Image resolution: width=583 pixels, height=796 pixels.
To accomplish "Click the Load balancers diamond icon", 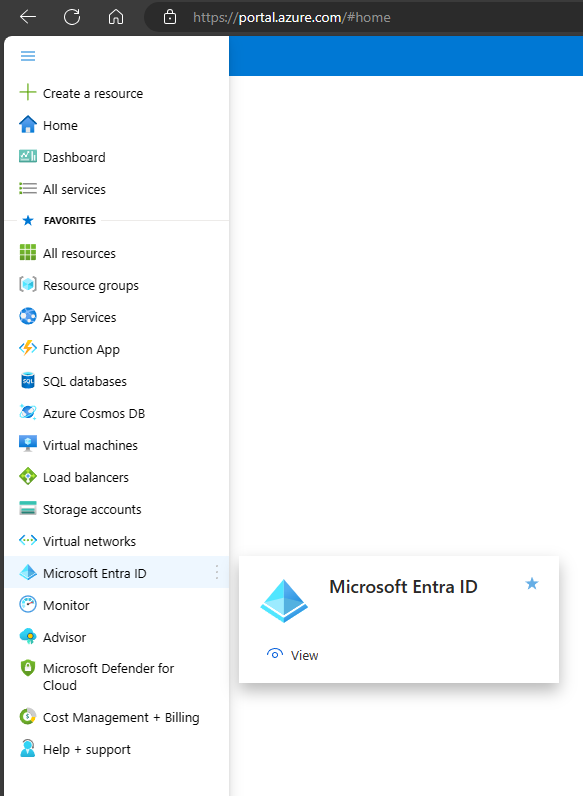I will pos(28,476).
